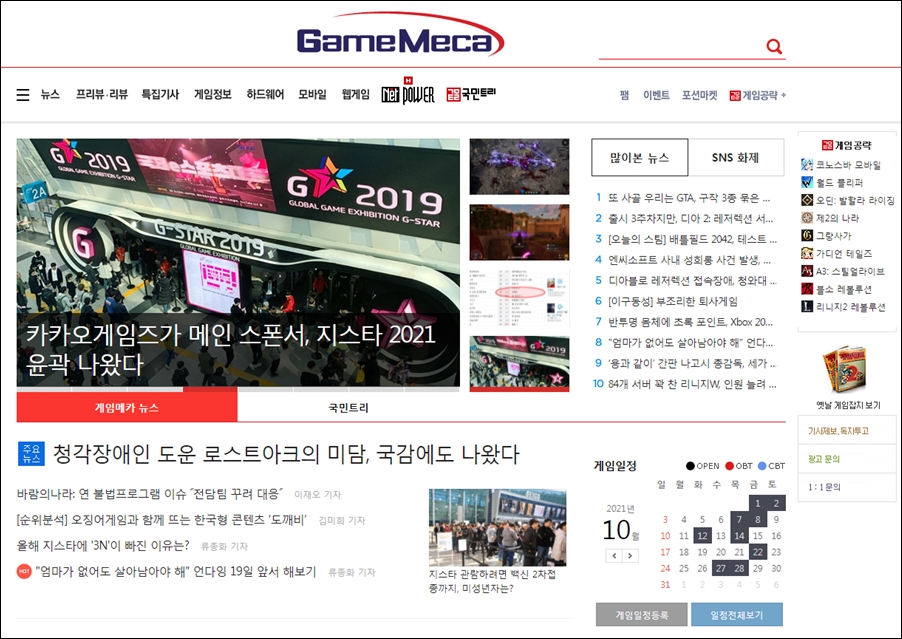Select the 게임메카 뉴스 tab
The width and height of the screenshot is (902, 639).
[127, 407]
